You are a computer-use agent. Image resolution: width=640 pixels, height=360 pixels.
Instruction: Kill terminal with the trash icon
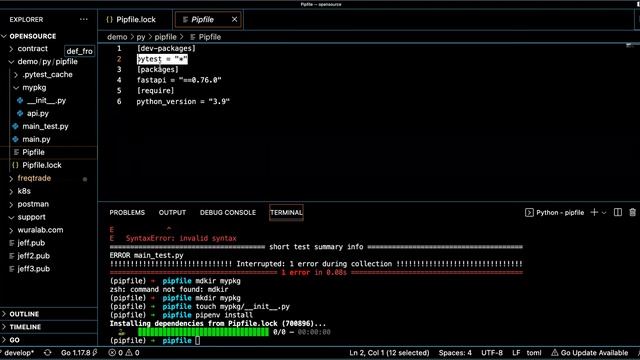pos(632,212)
